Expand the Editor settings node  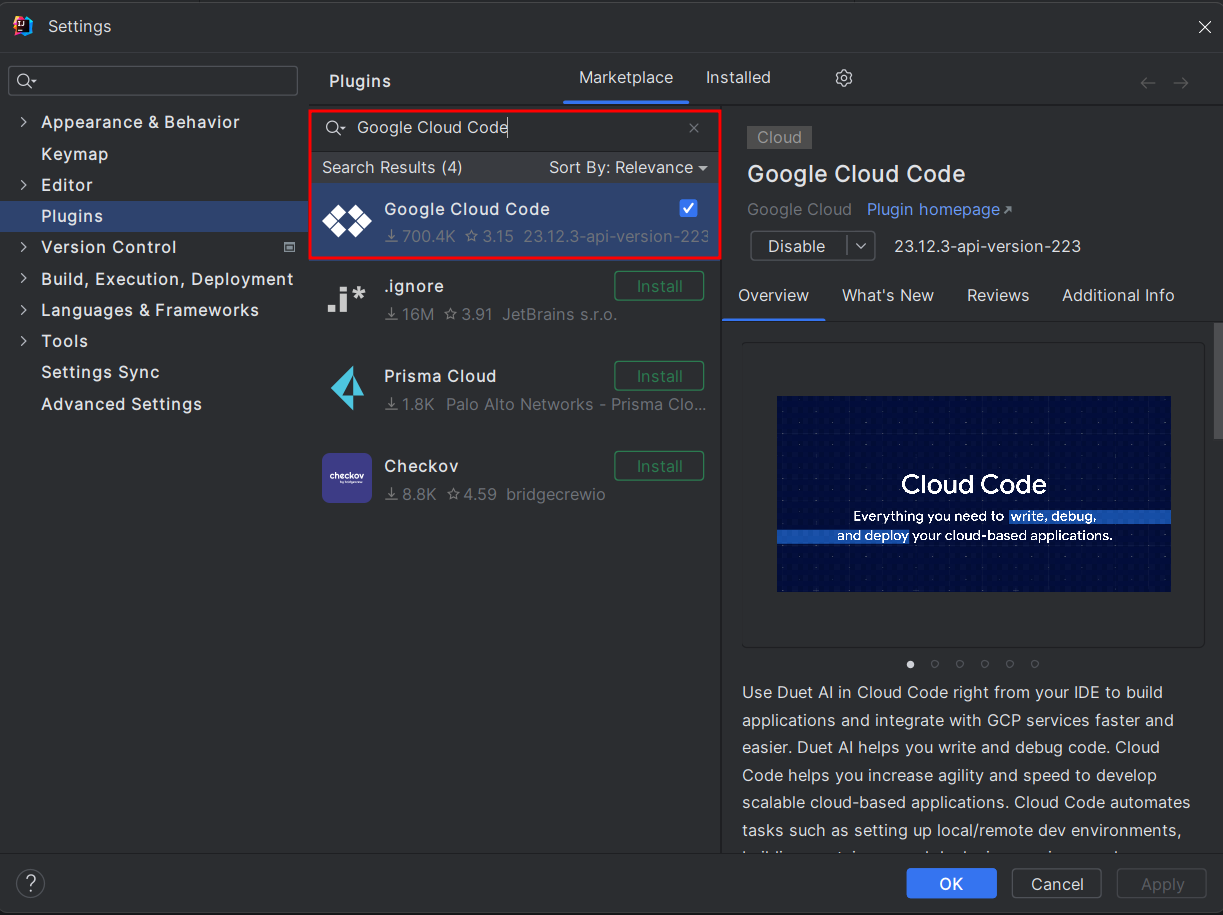point(24,185)
